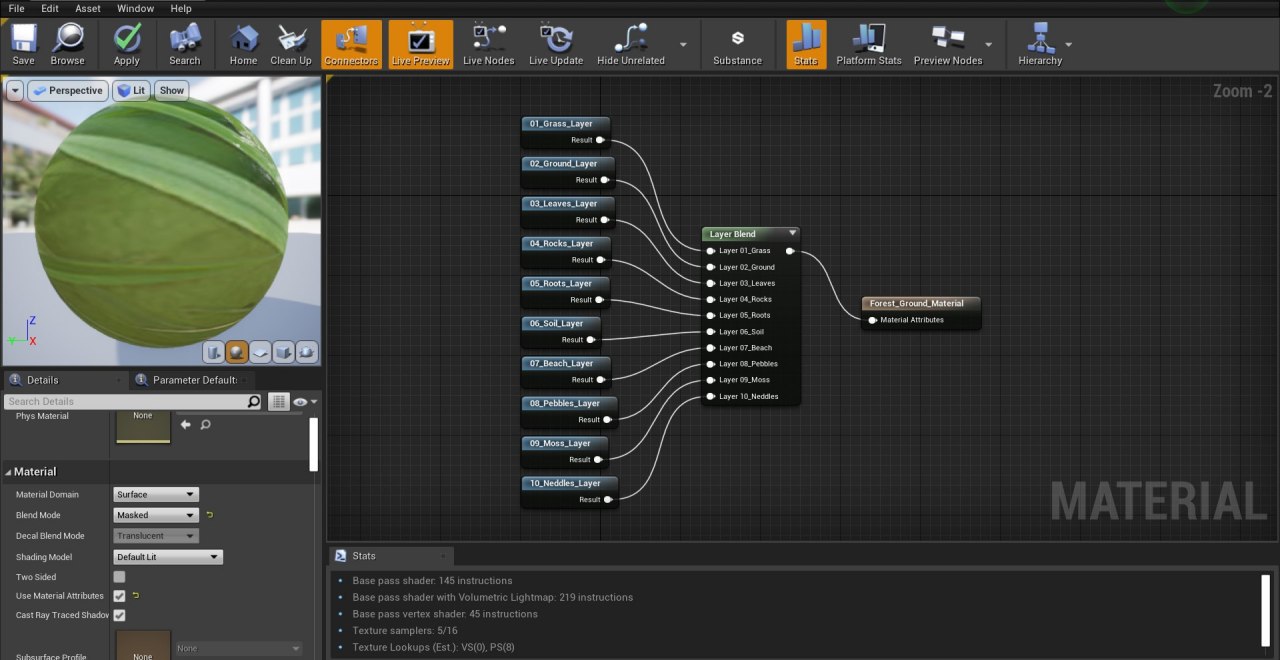Open the Help menu

[181, 8]
